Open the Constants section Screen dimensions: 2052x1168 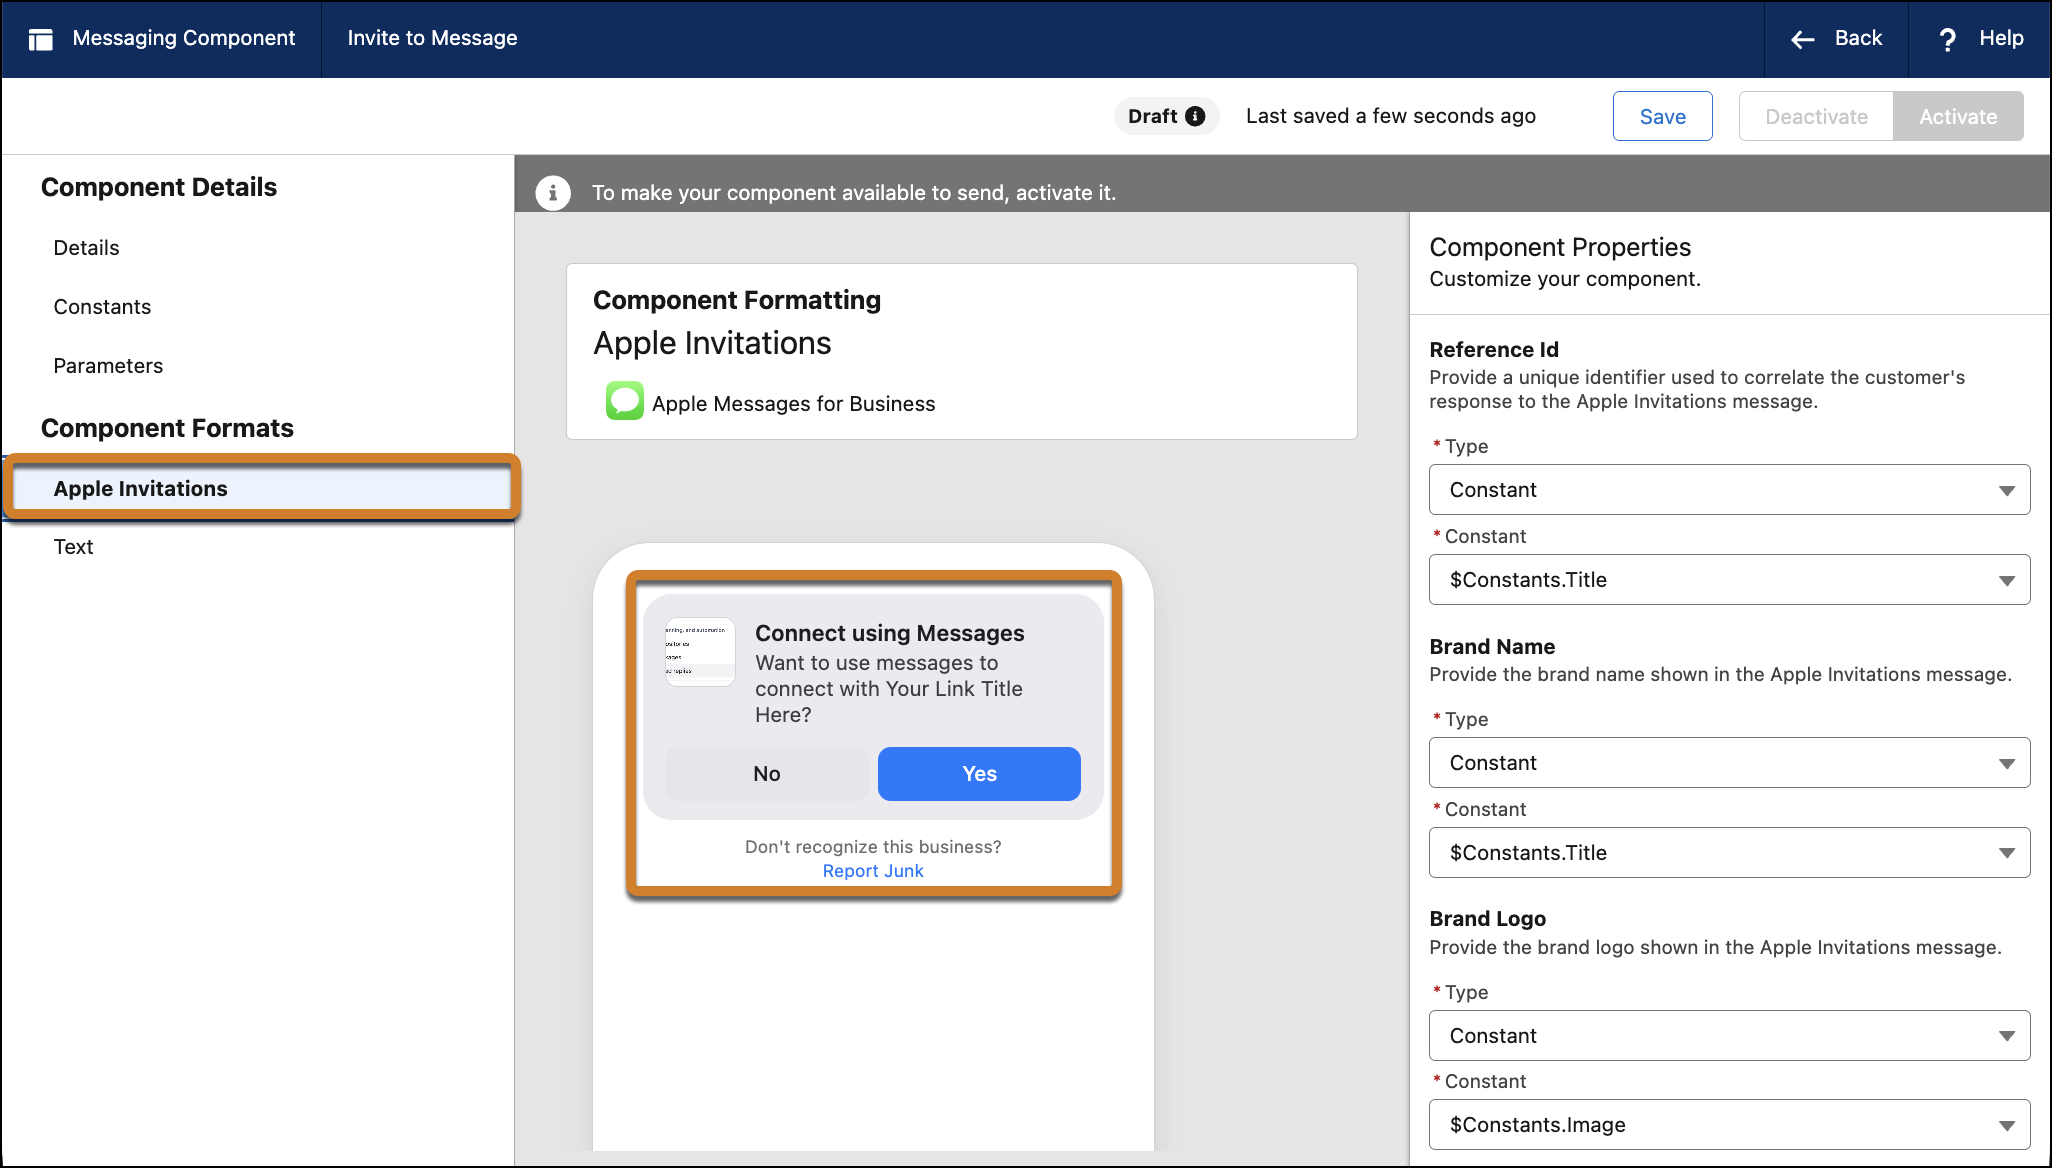point(102,307)
